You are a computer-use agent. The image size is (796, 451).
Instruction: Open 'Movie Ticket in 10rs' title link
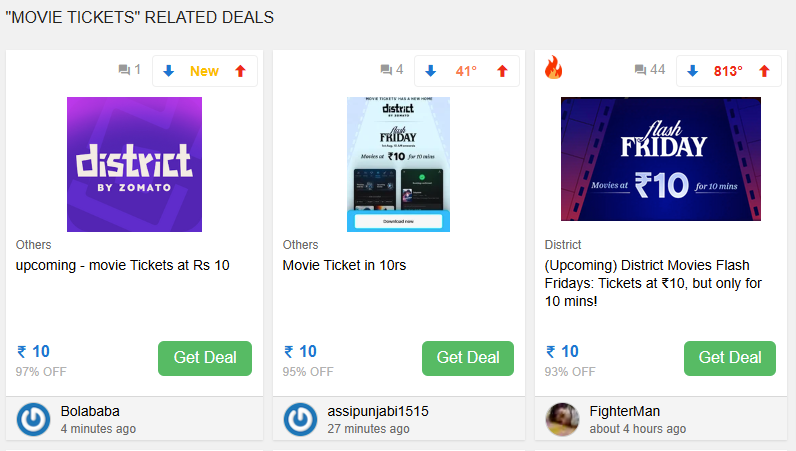coord(344,265)
